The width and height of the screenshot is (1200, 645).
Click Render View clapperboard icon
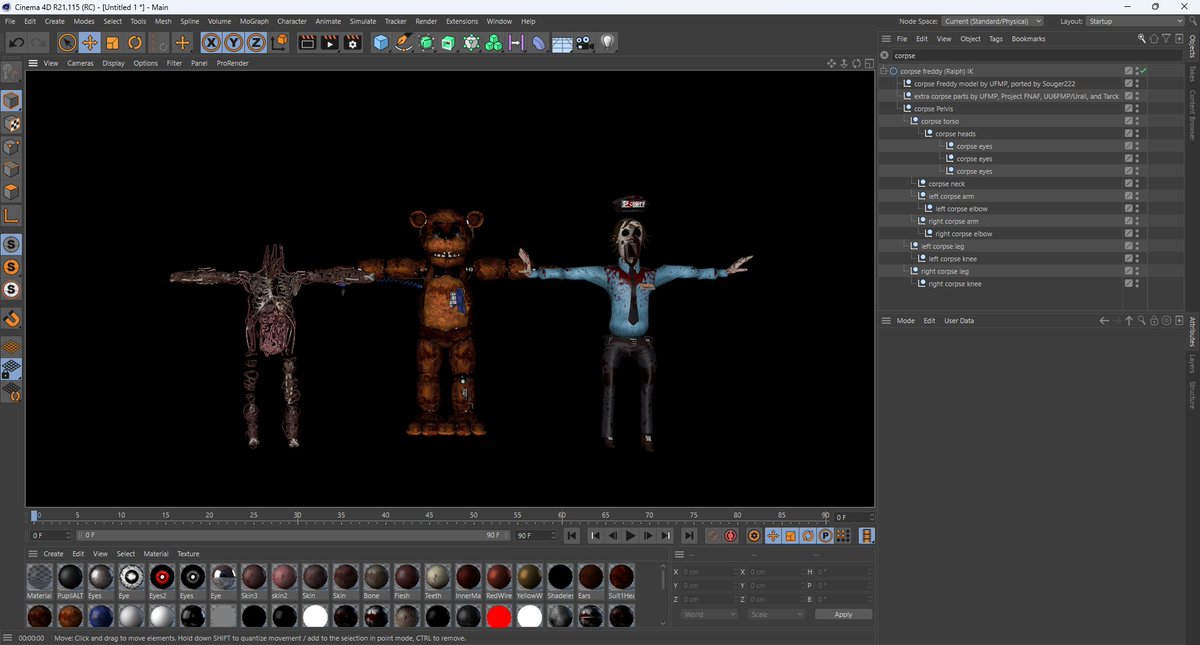(307, 42)
